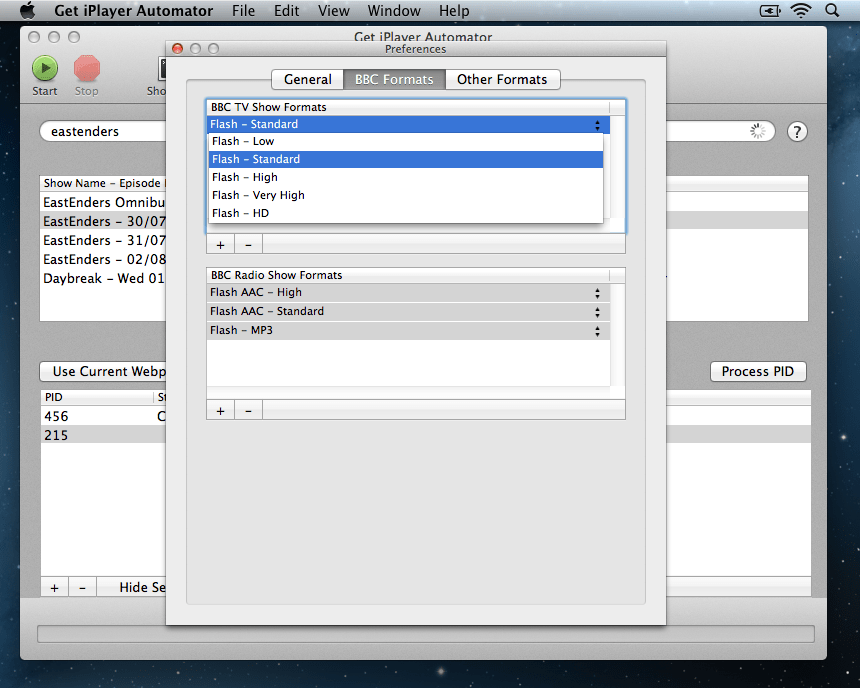Click the eastenders search field

pos(103,132)
